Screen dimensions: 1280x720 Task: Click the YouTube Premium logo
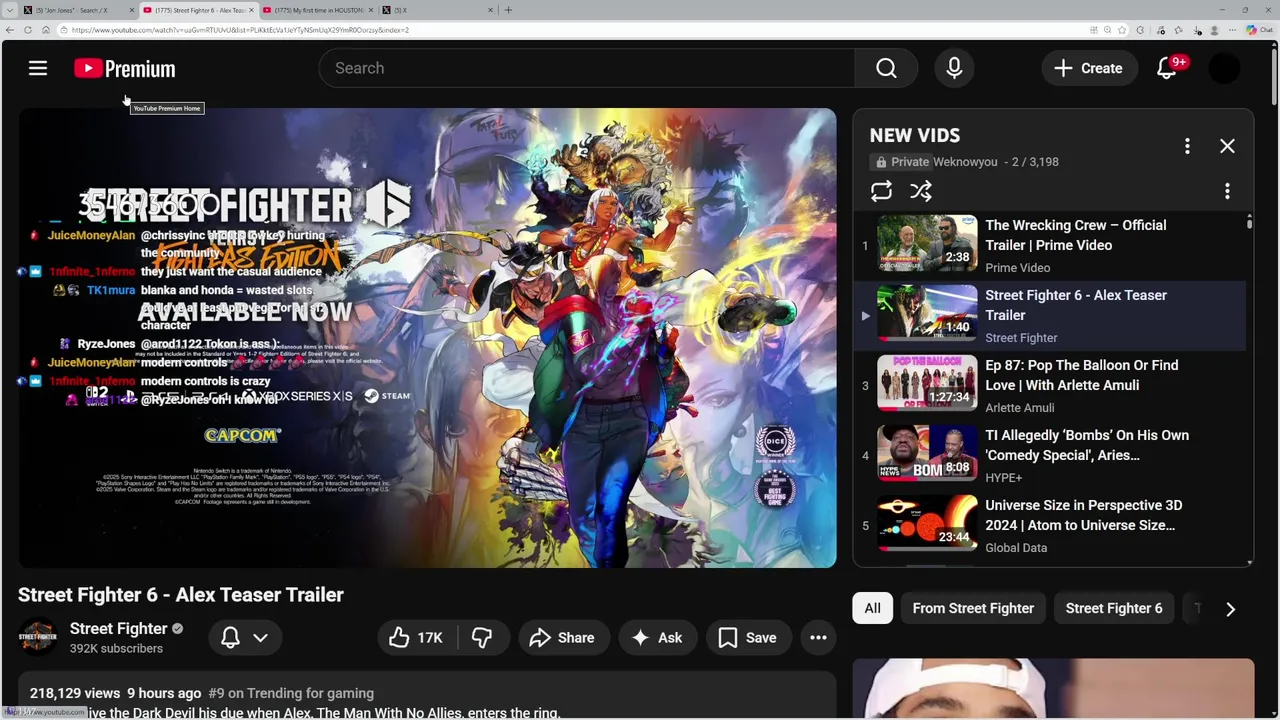(125, 68)
